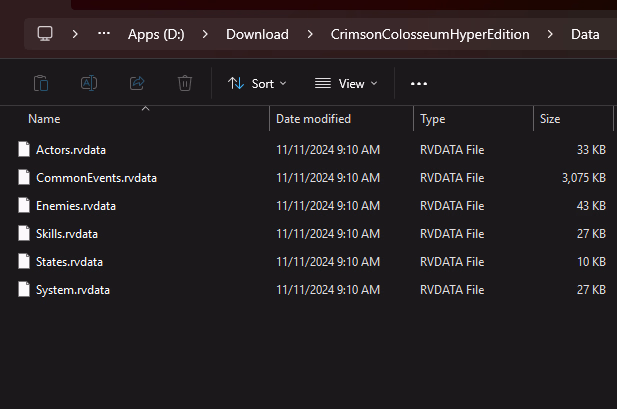617x409 pixels.
Task: Click the file icon of System.rvdata
Action: [x=24, y=289]
